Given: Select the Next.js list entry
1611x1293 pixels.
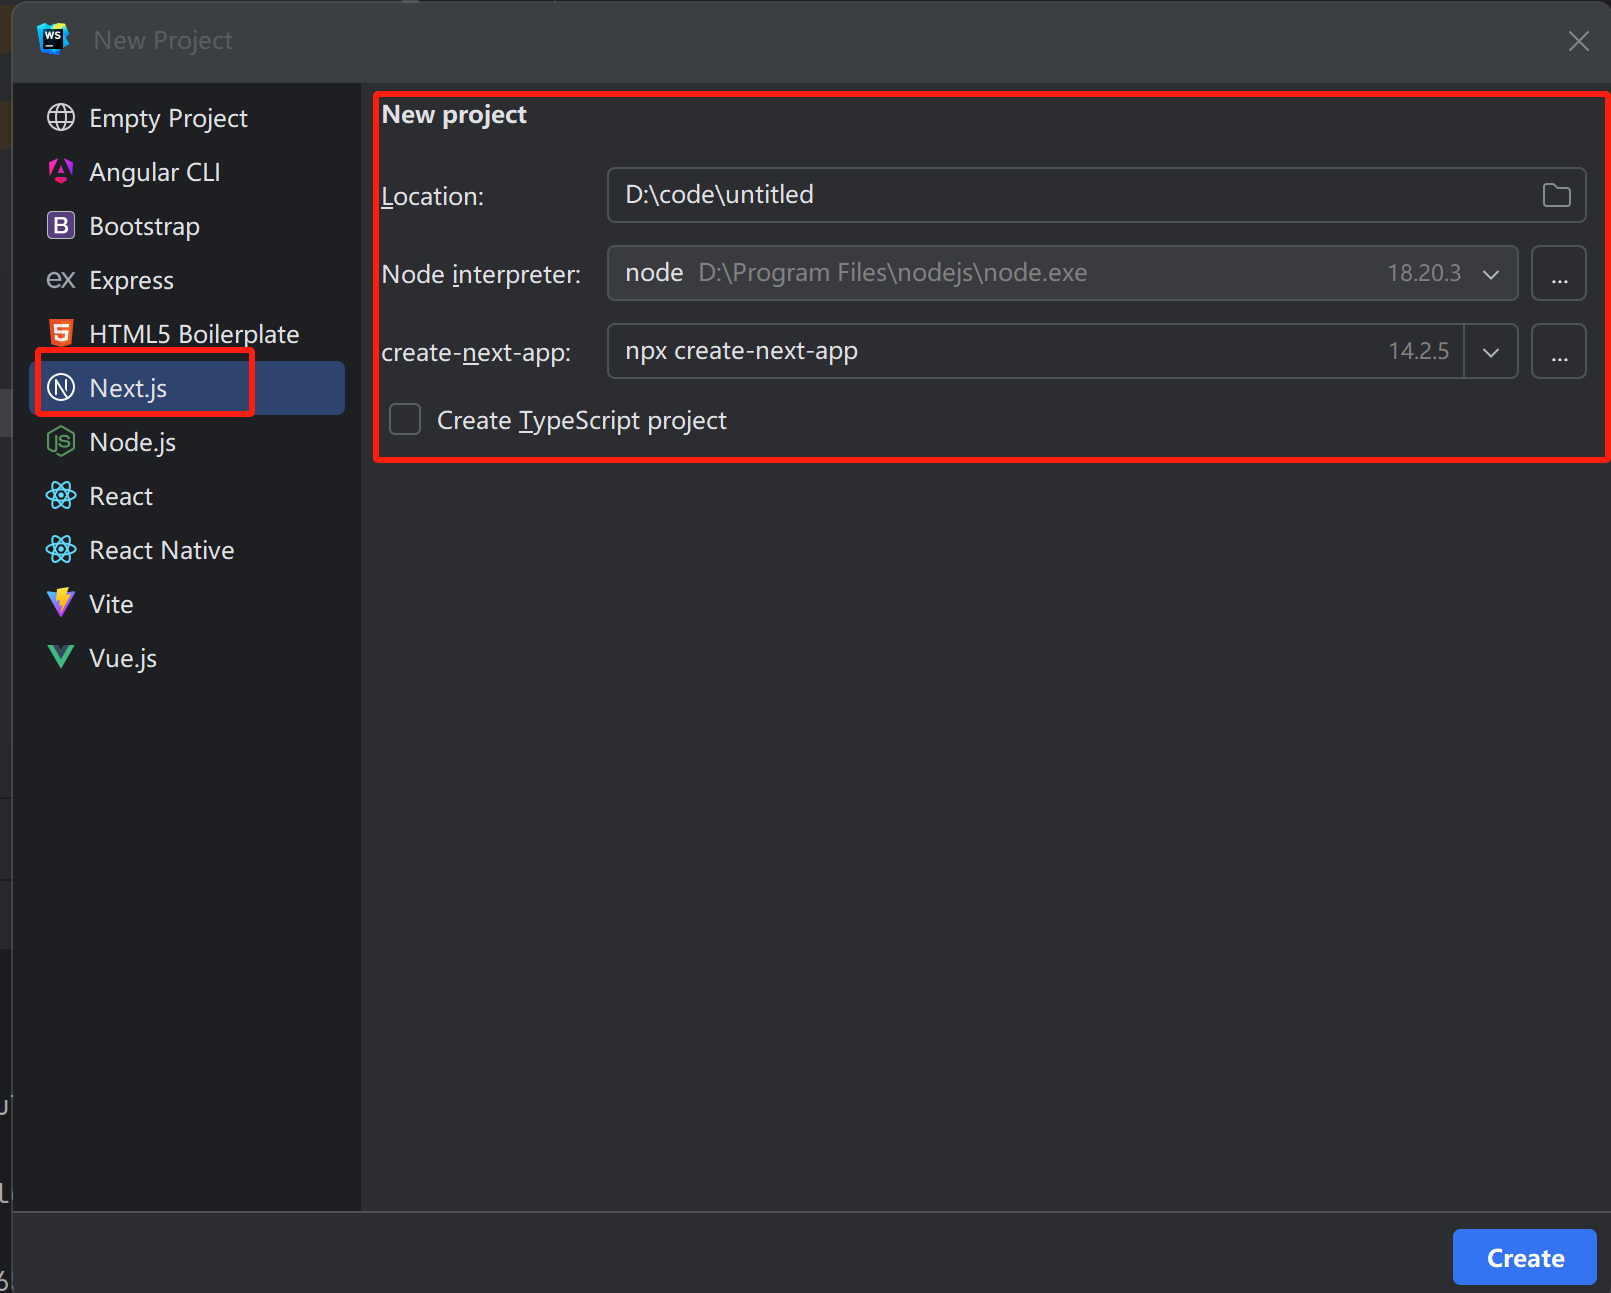Looking at the screenshot, I should click(187, 388).
